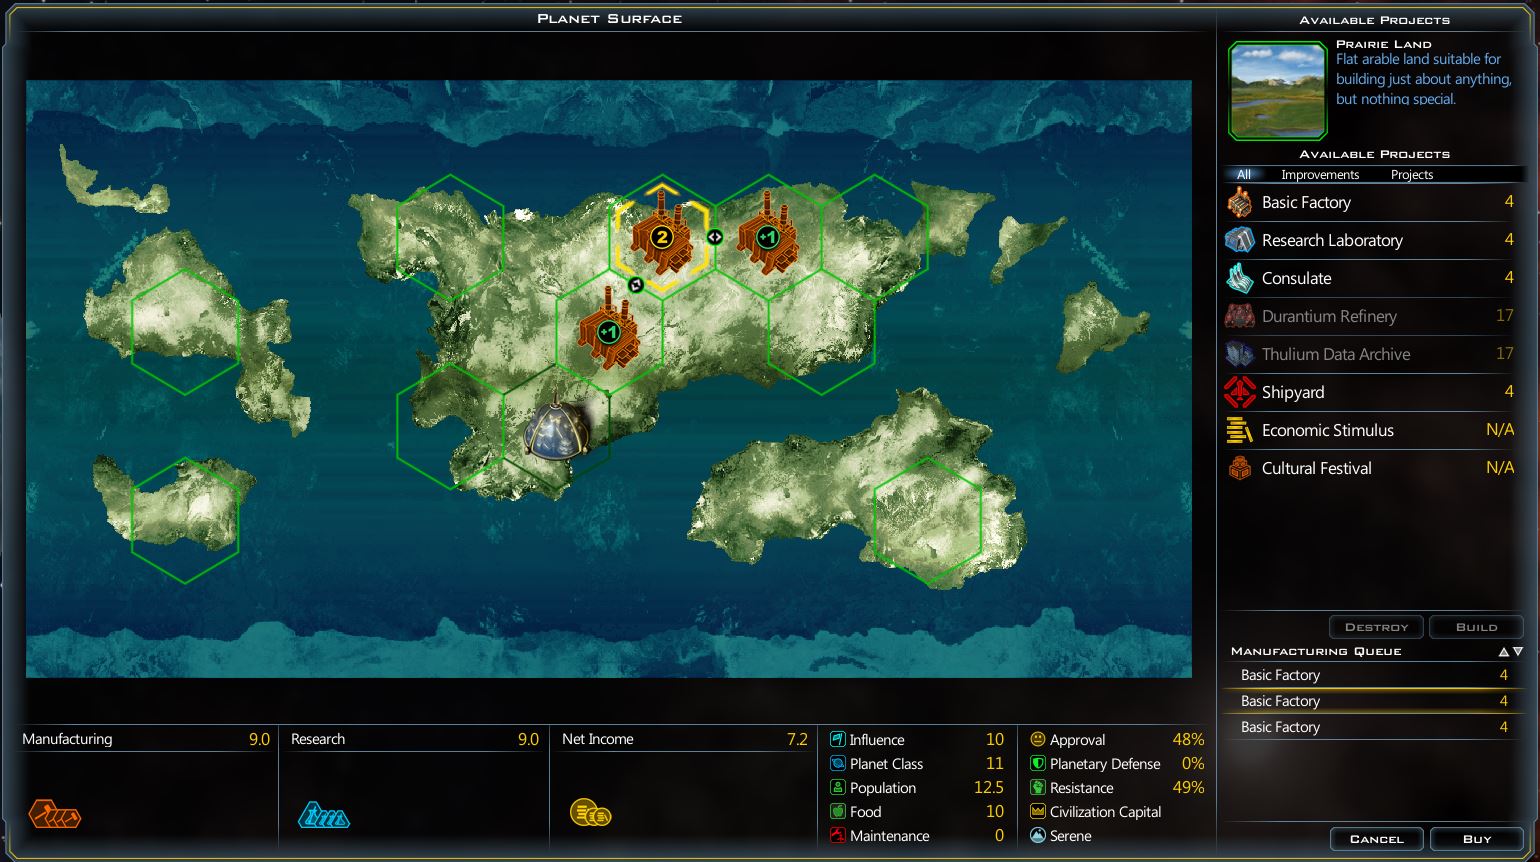This screenshot has height=862, width=1540.
Task: Move queue item up with the up arrow
Action: [x=1504, y=652]
